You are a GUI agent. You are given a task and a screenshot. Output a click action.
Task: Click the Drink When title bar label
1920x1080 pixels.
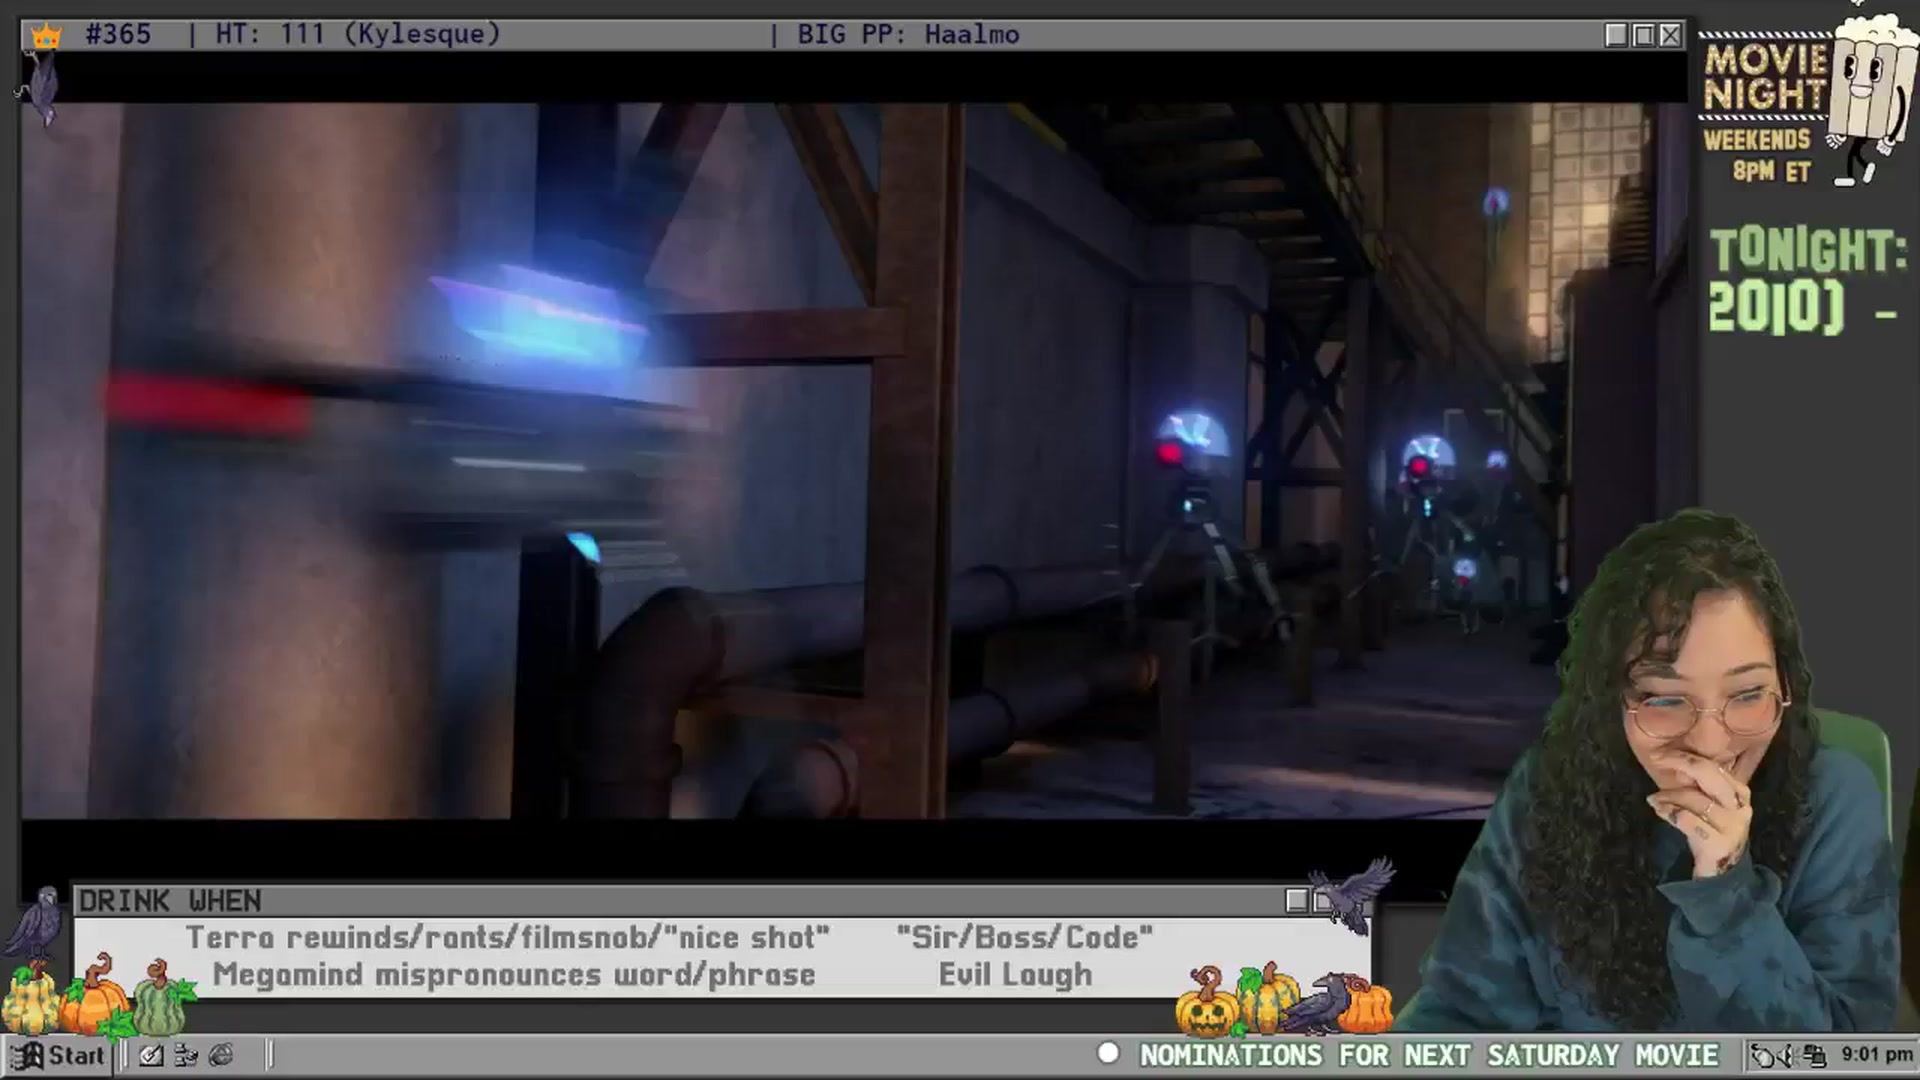point(170,901)
